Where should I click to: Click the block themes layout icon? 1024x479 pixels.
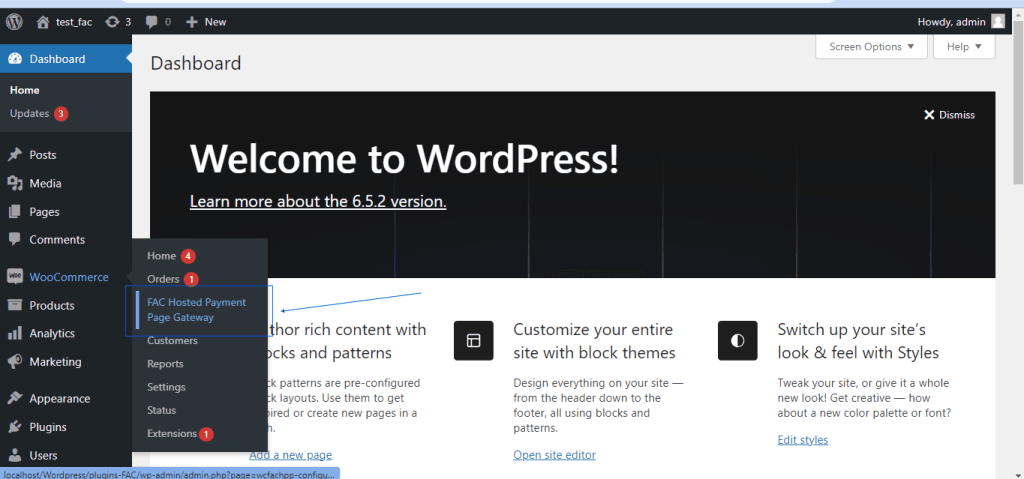[473, 340]
